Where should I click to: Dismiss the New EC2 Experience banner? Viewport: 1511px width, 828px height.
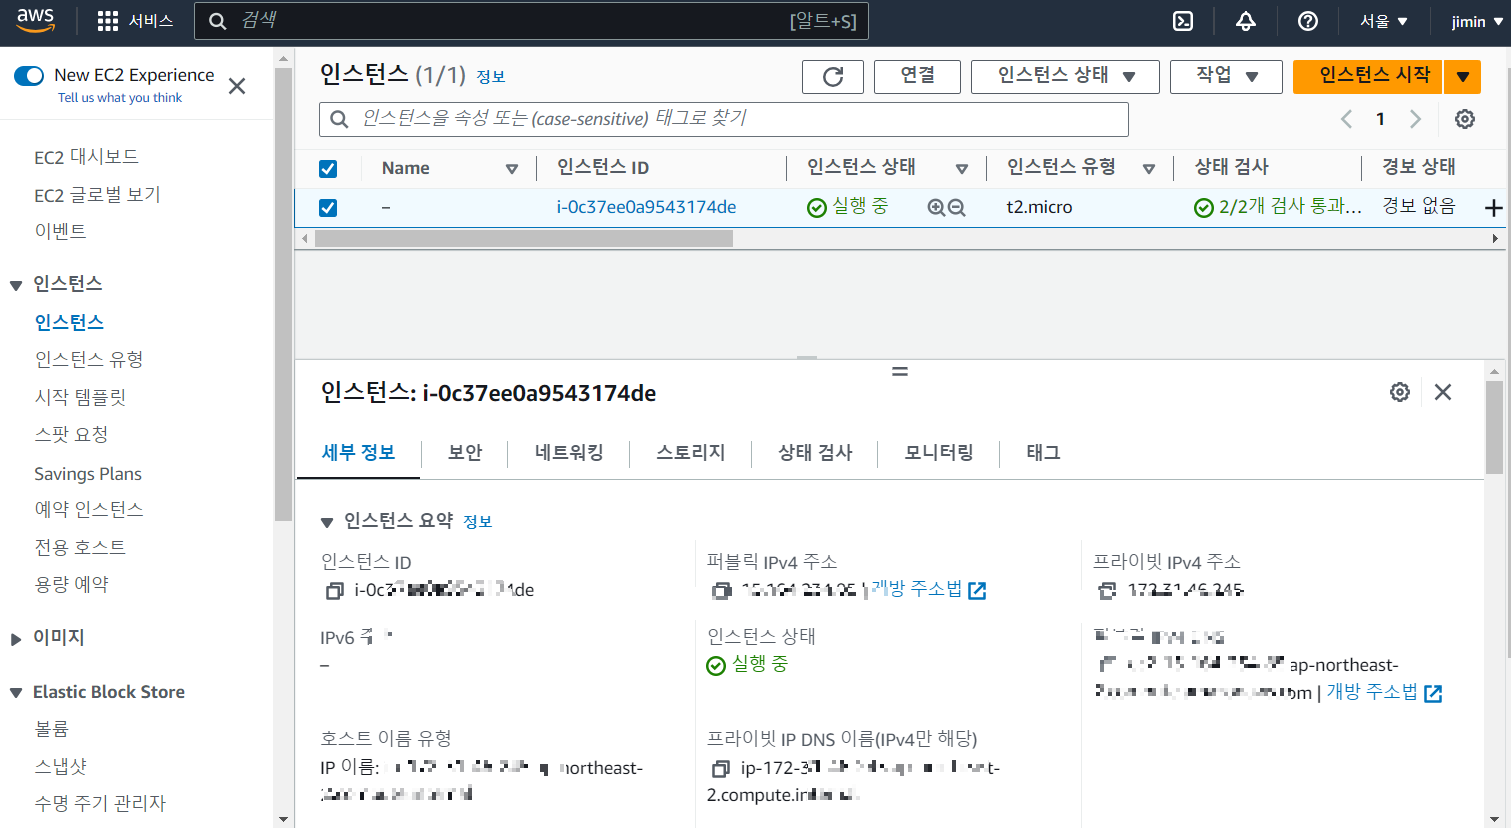pos(237,86)
